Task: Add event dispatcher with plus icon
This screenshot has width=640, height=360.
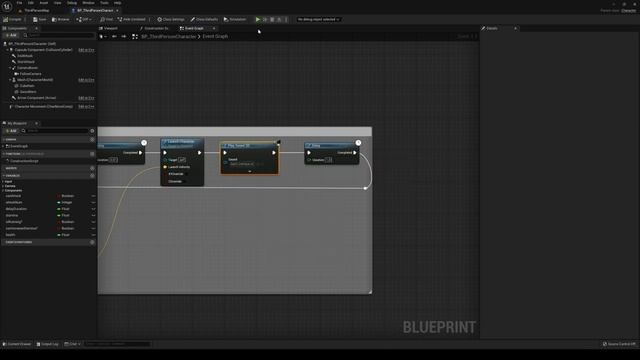Action: point(92,242)
